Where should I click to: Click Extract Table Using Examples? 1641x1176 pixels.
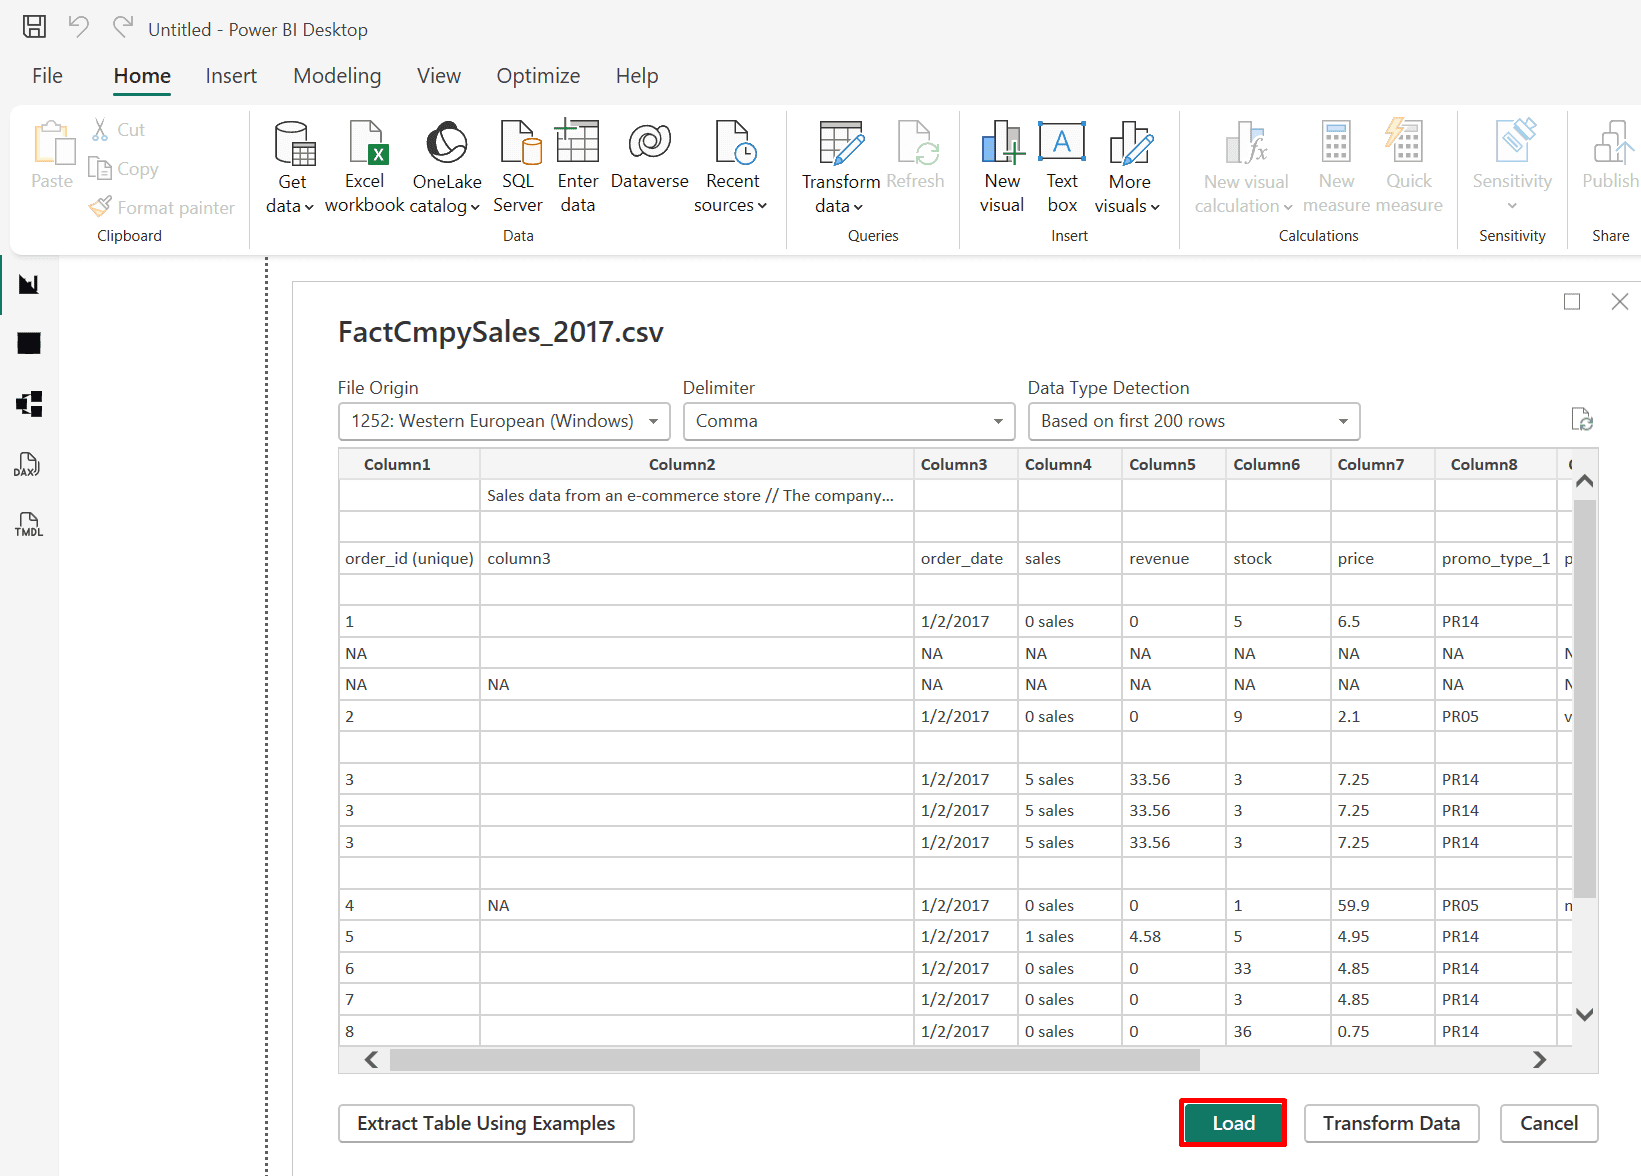pyautogui.click(x=486, y=1123)
